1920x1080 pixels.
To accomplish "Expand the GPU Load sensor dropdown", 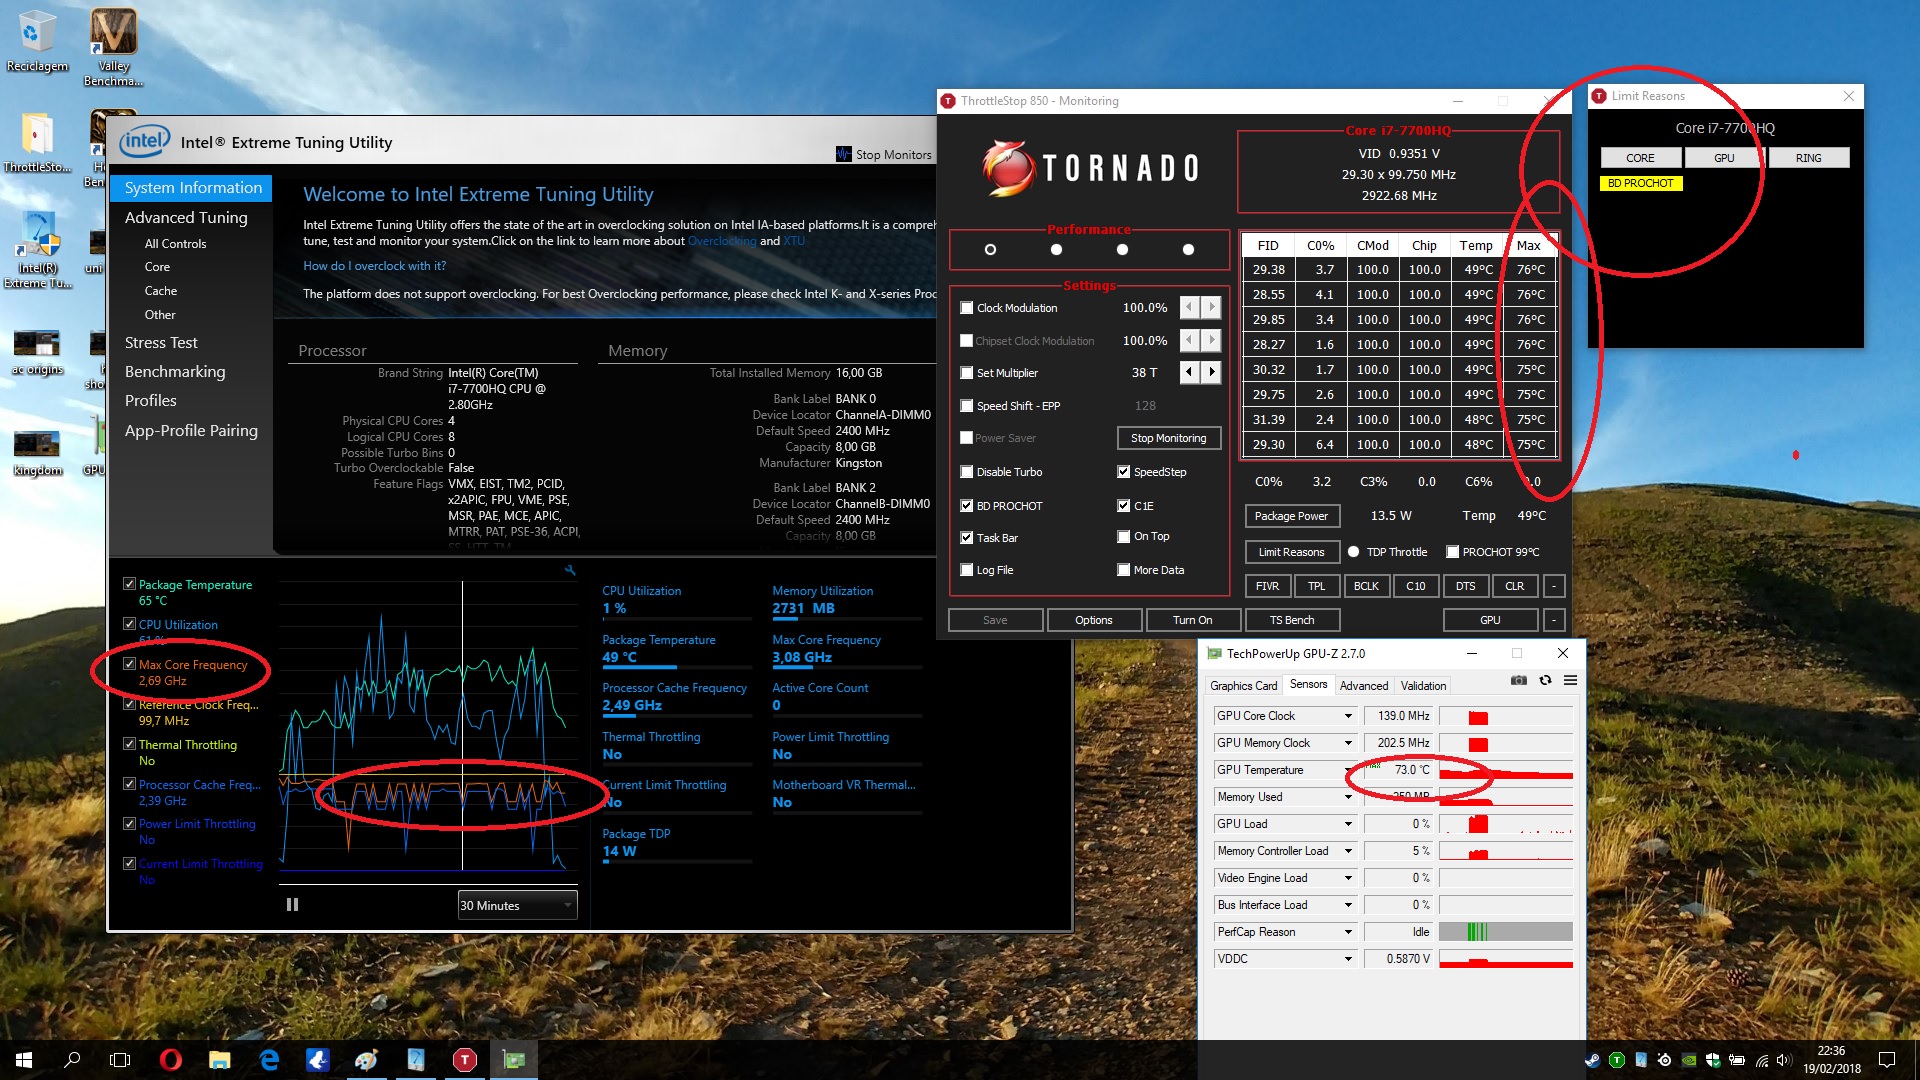I will pyautogui.click(x=1347, y=824).
